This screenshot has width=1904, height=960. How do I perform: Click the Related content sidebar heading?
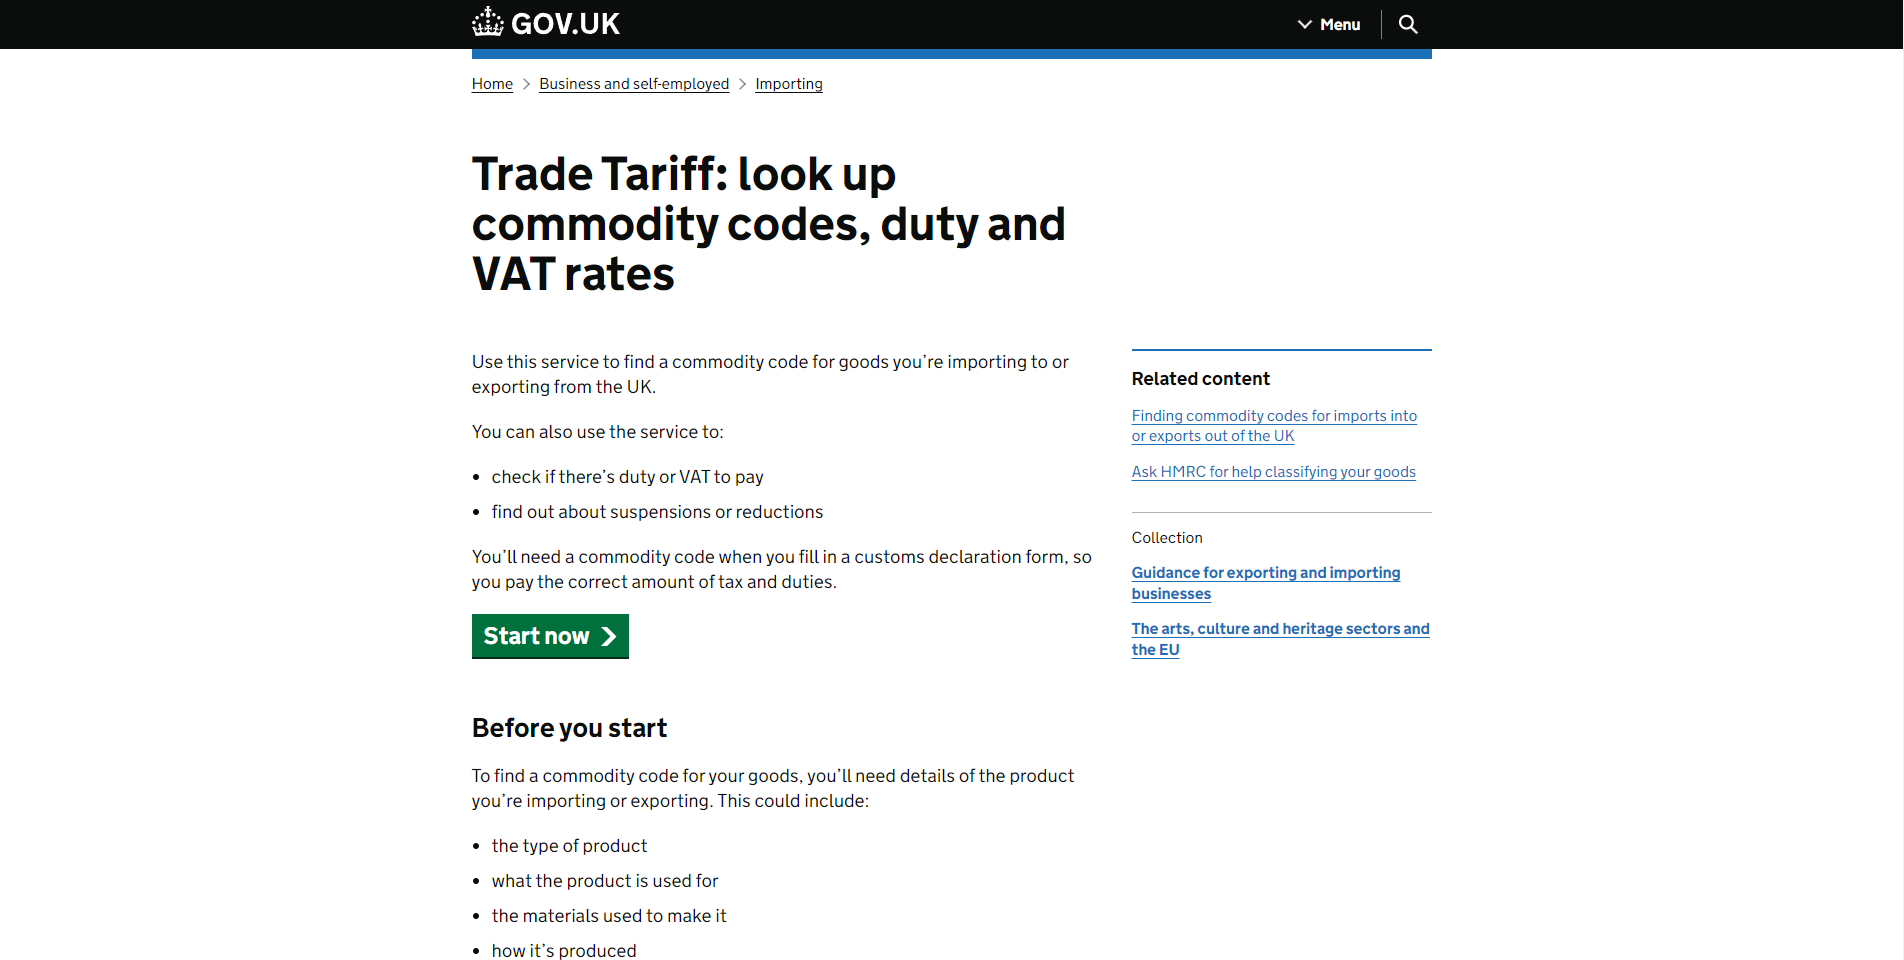(x=1200, y=379)
